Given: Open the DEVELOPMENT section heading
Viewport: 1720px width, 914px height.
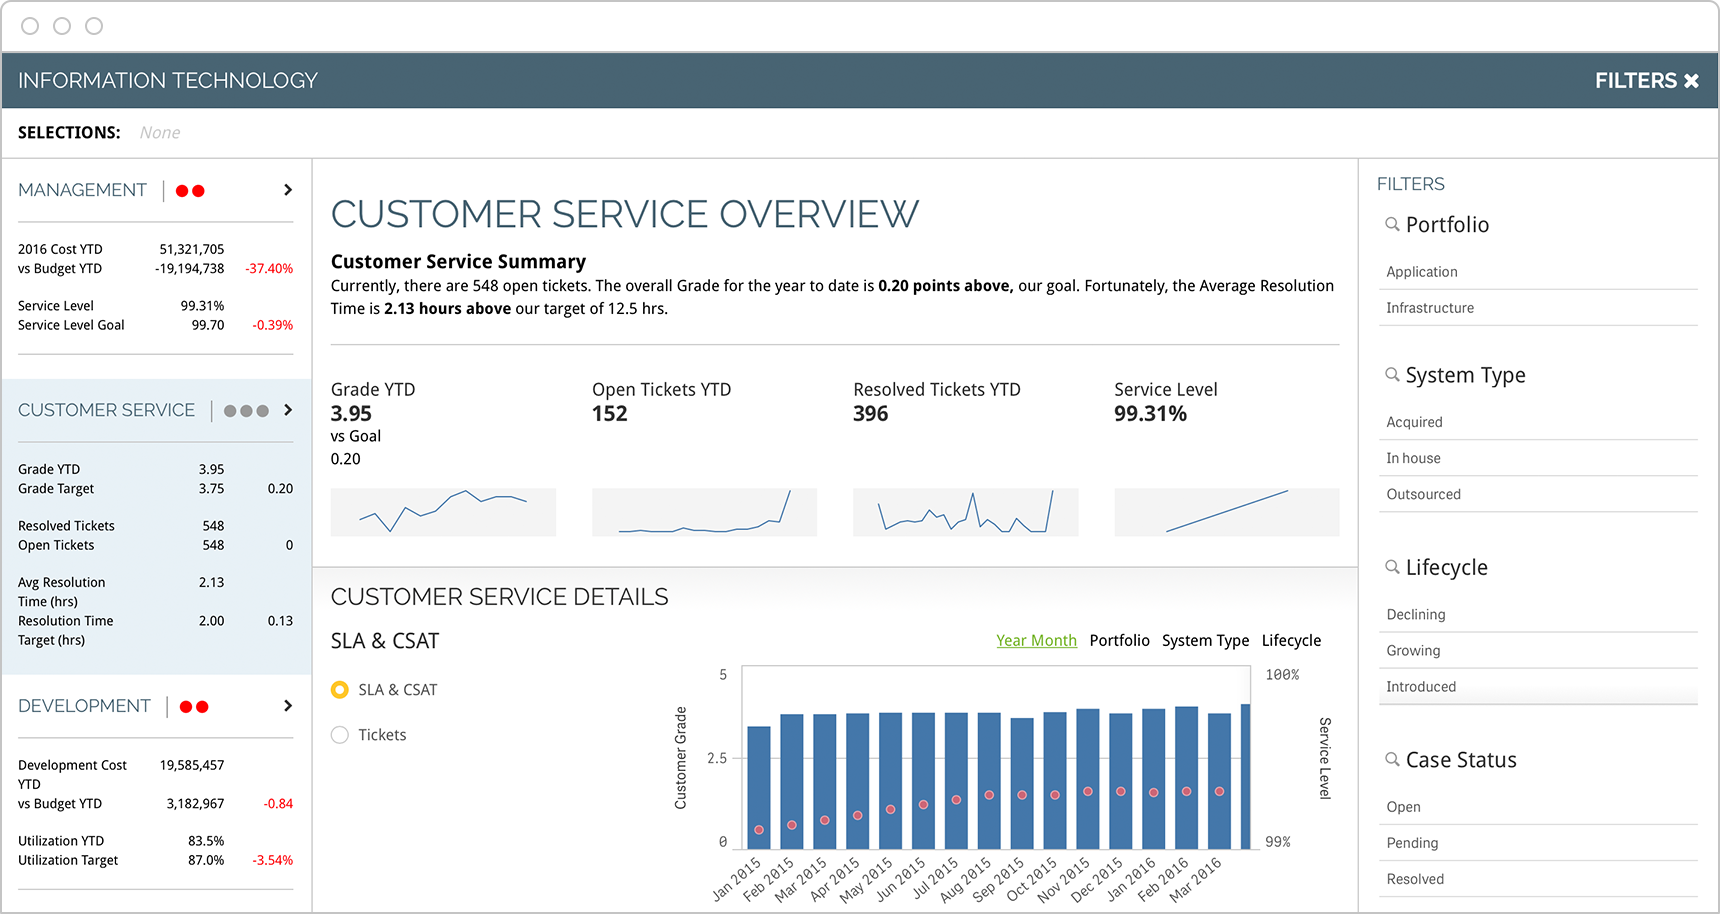Looking at the screenshot, I should coord(84,706).
